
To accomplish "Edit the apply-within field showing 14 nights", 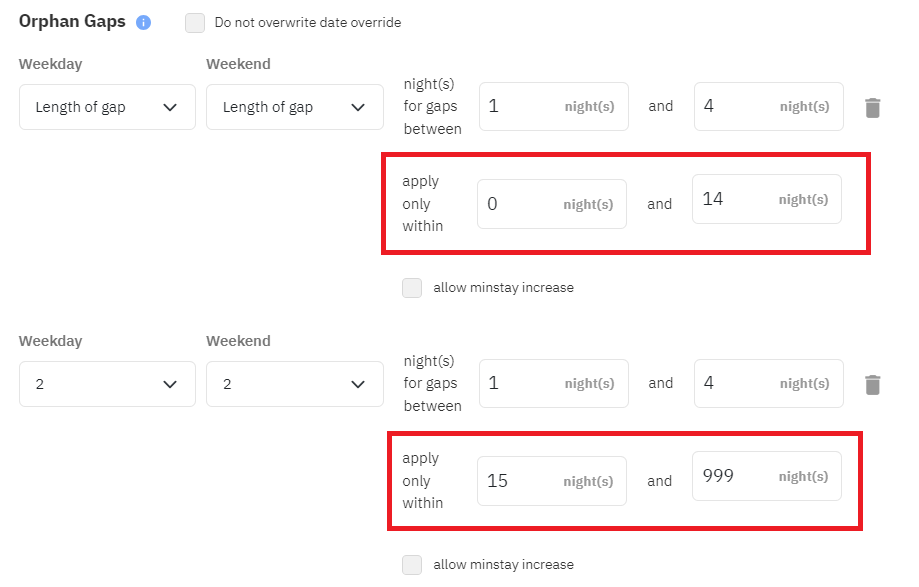I will [x=734, y=200].
